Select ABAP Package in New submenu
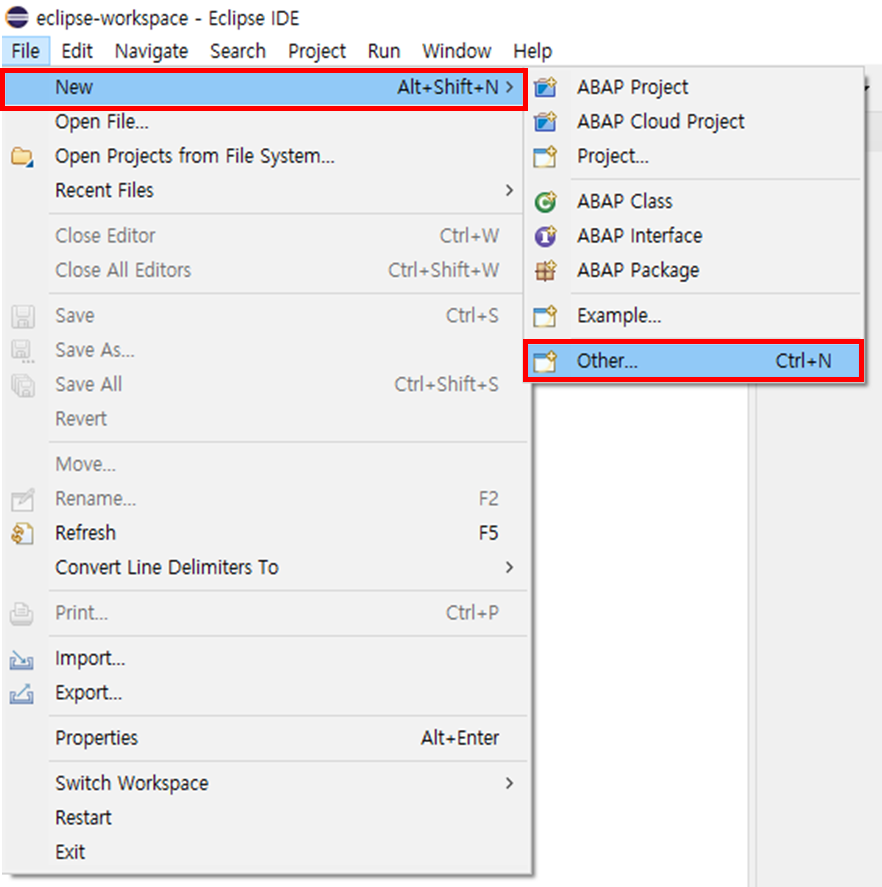 pos(694,270)
